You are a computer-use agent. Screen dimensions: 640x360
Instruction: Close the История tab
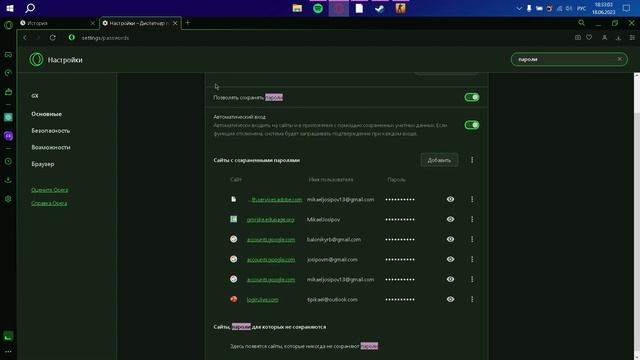click(x=92, y=23)
